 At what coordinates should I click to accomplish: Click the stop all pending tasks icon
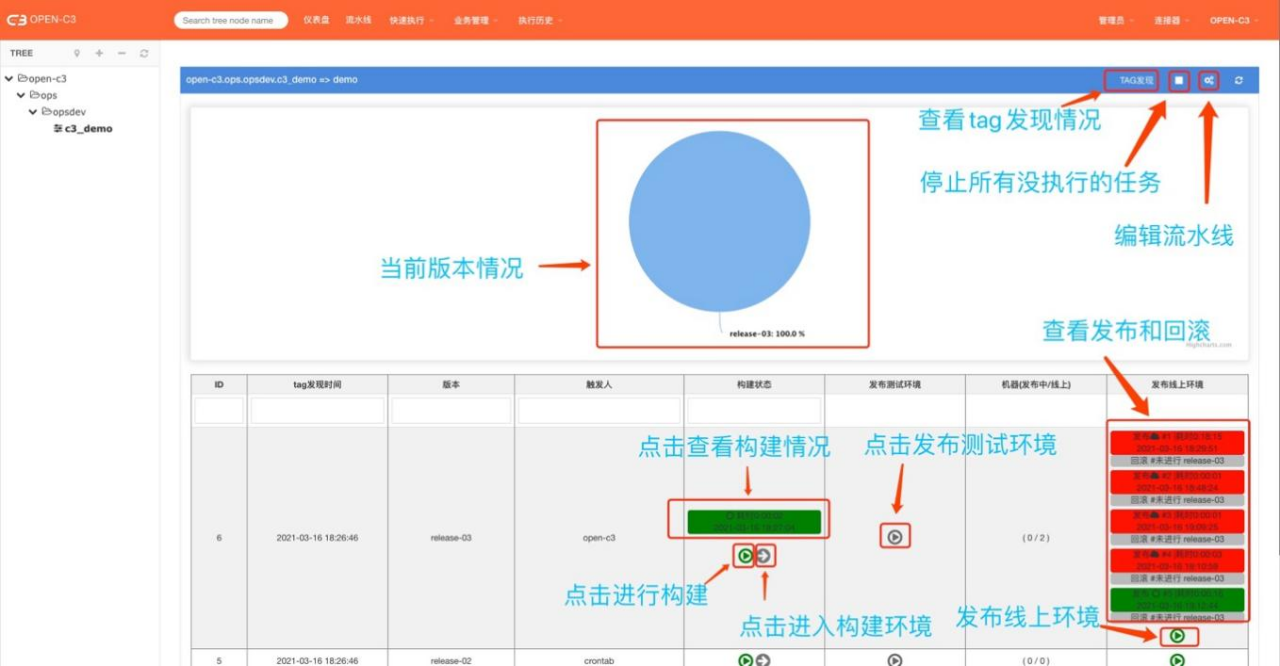[1179, 80]
